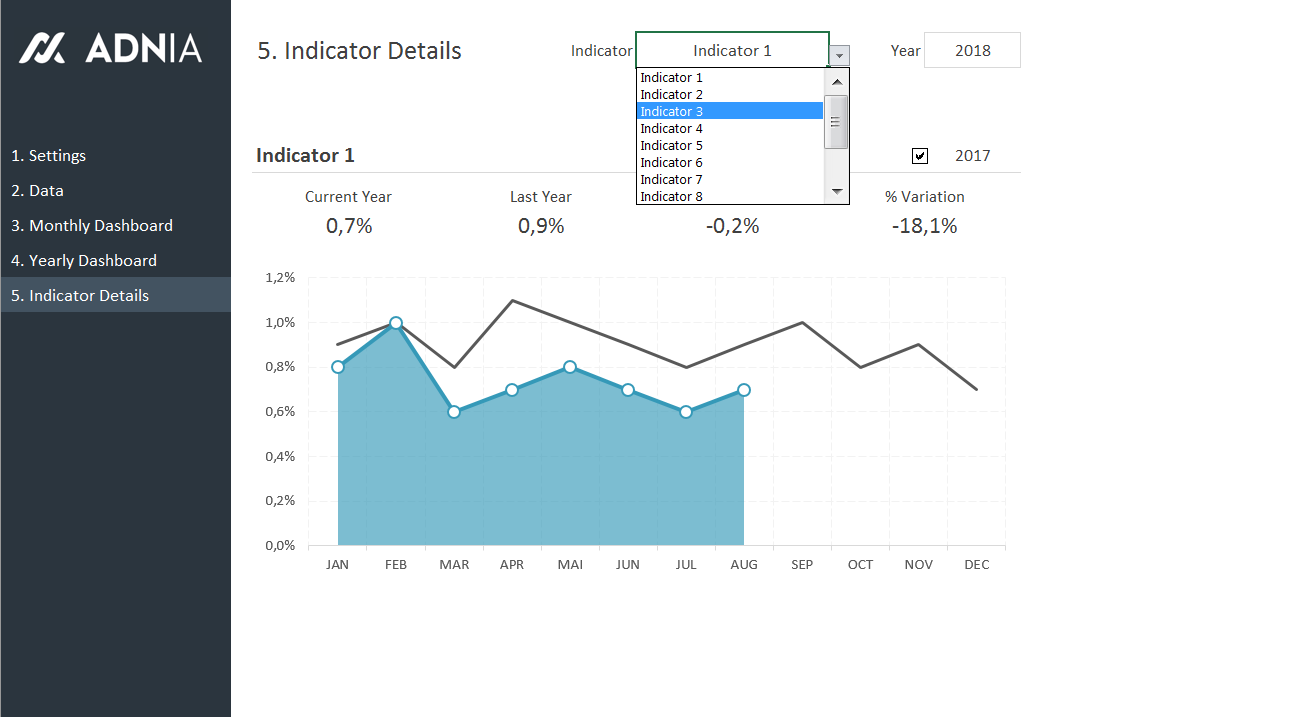The height and width of the screenshot is (717, 1315).
Task: Open the 1. Settings page
Action: 48,156
